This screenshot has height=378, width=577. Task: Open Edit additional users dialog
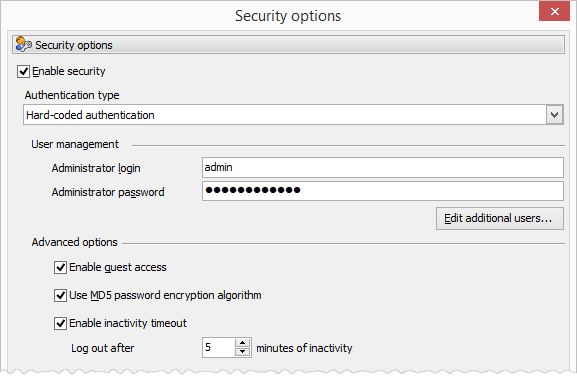click(x=500, y=219)
